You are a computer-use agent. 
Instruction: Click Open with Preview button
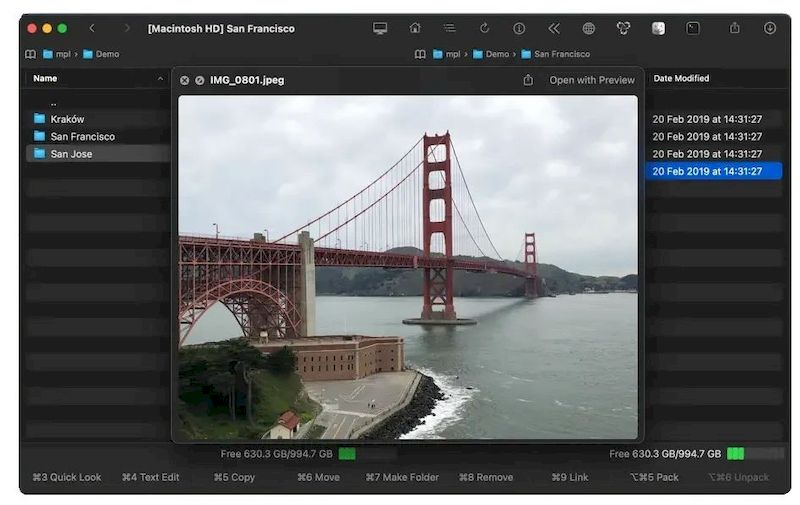click(591, 80)
